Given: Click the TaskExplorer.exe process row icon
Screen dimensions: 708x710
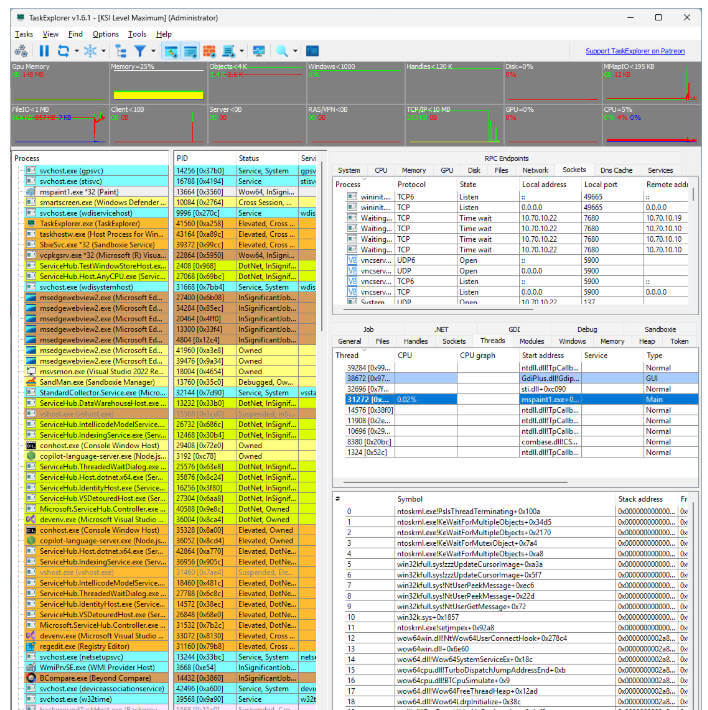Looking at the screenshot, I should pos(31,223).
